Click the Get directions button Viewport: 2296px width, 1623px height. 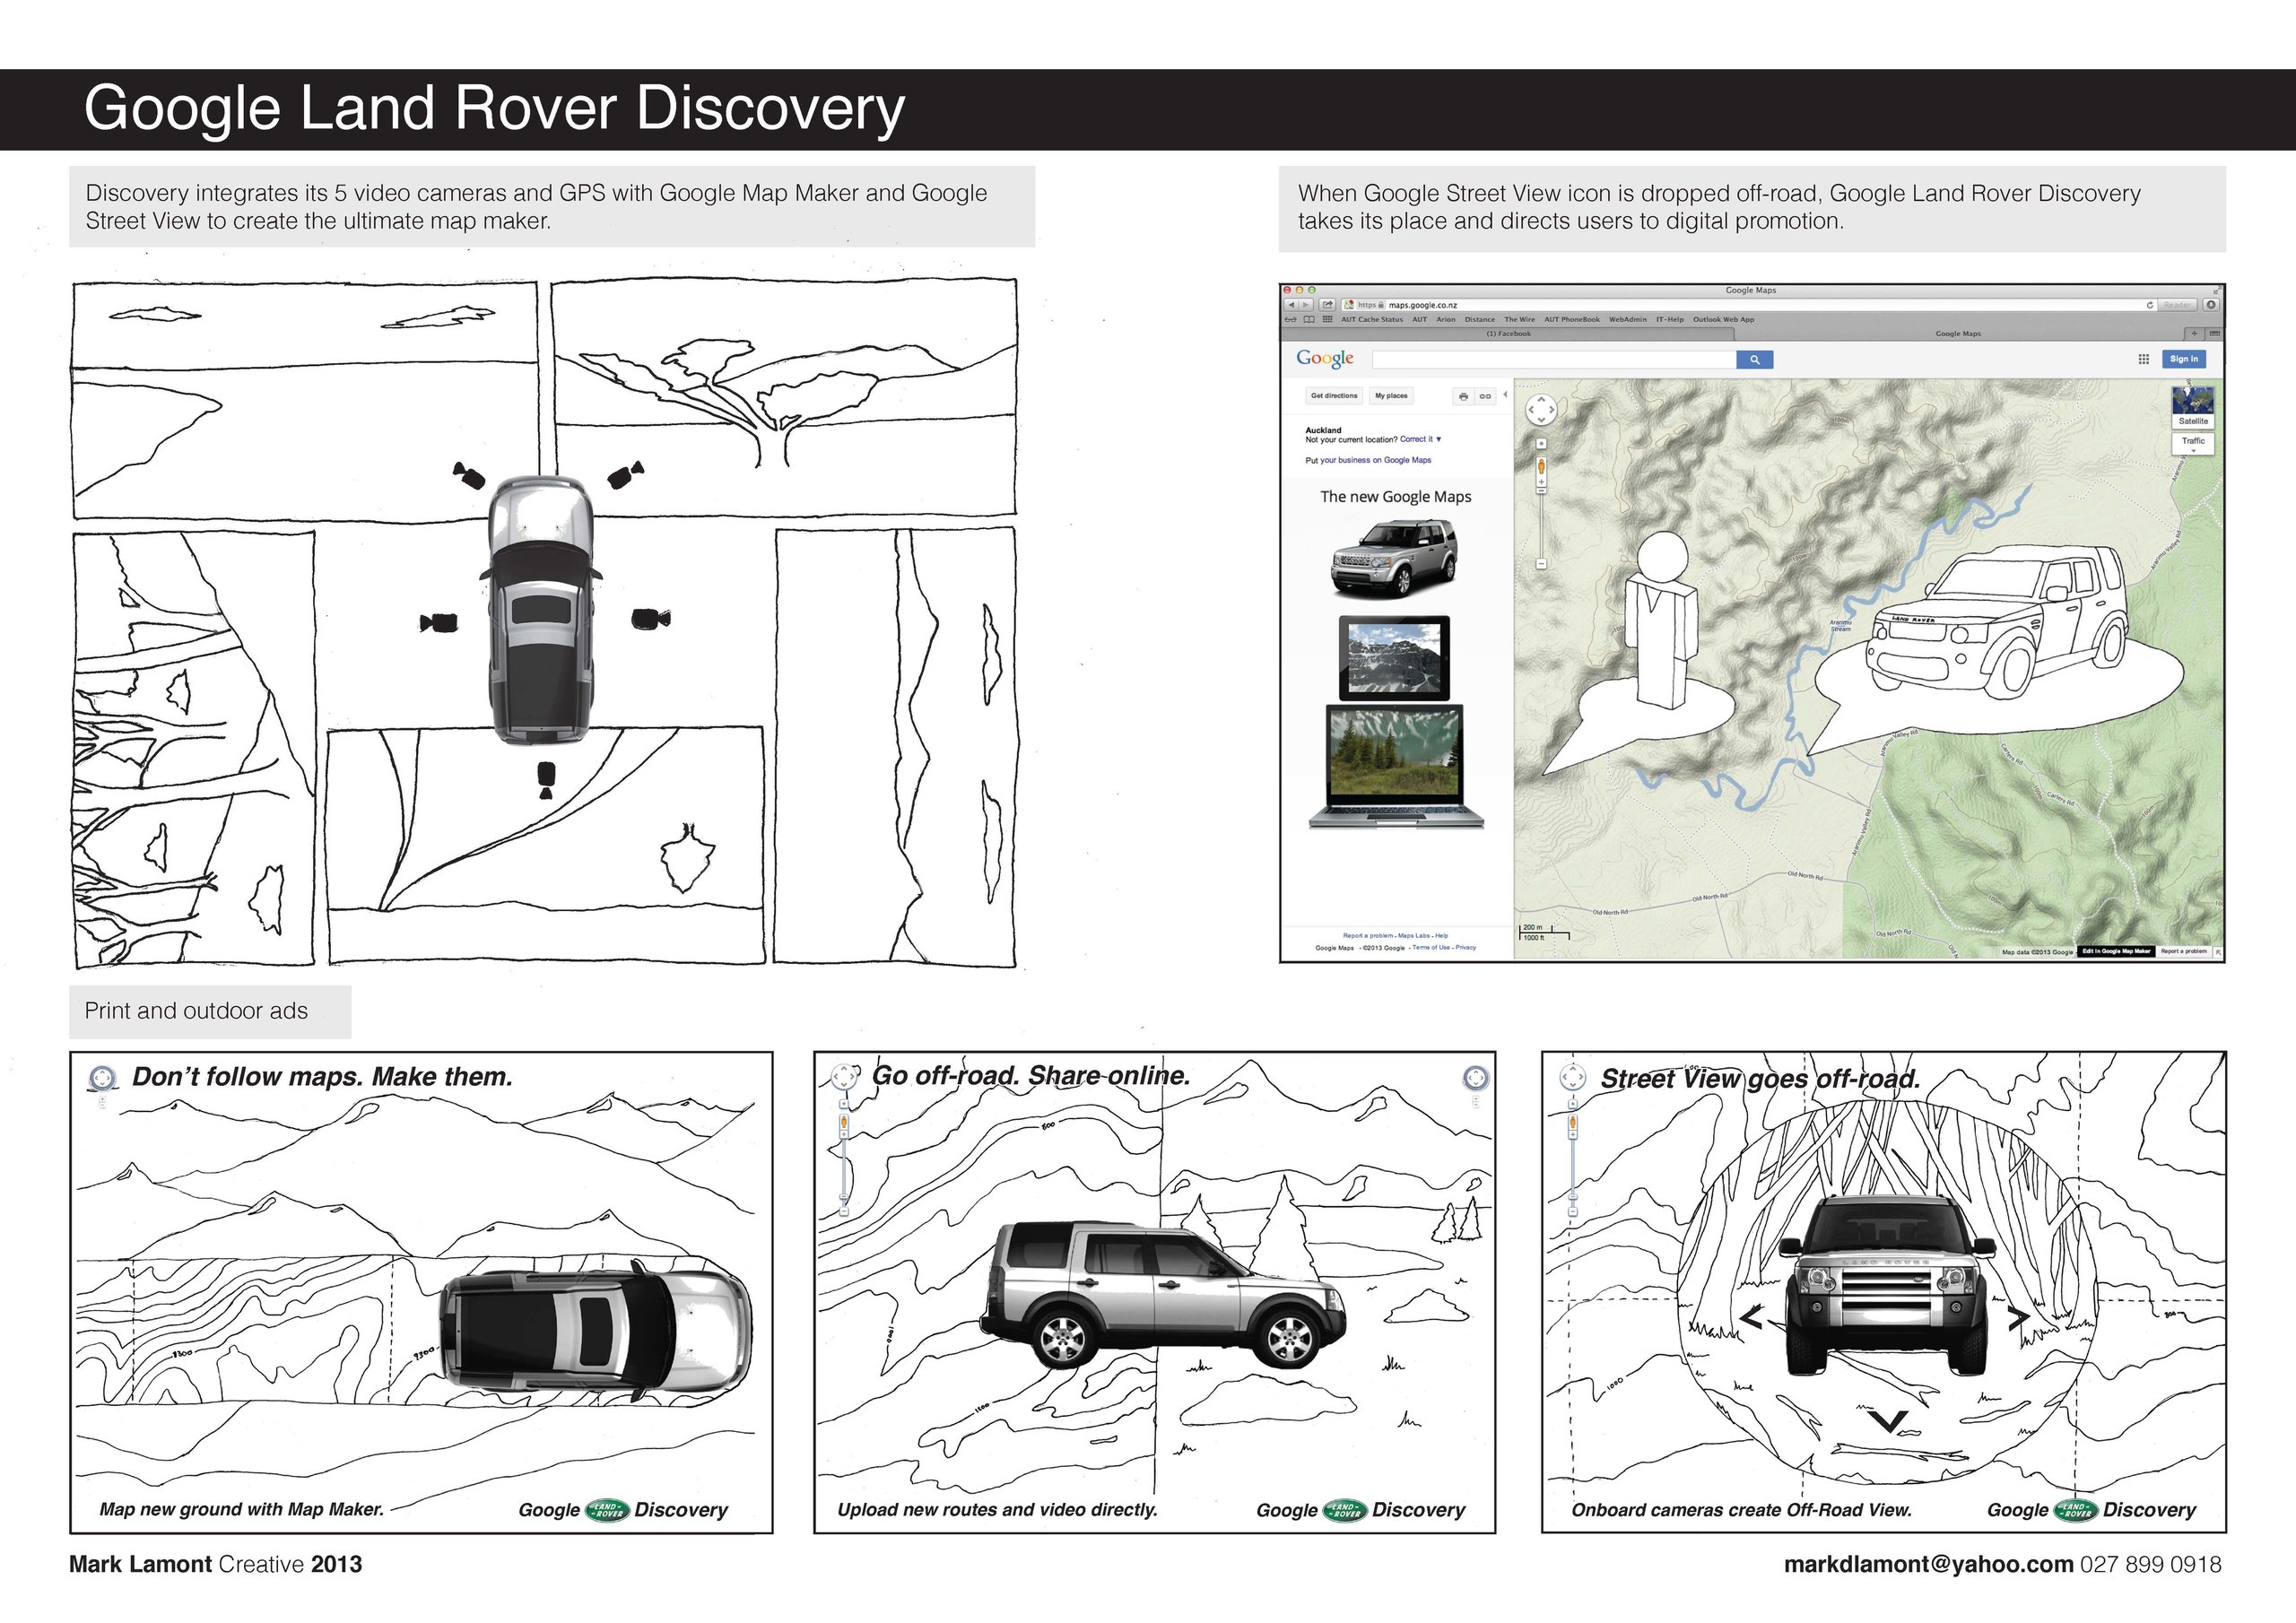[1334, 396]
